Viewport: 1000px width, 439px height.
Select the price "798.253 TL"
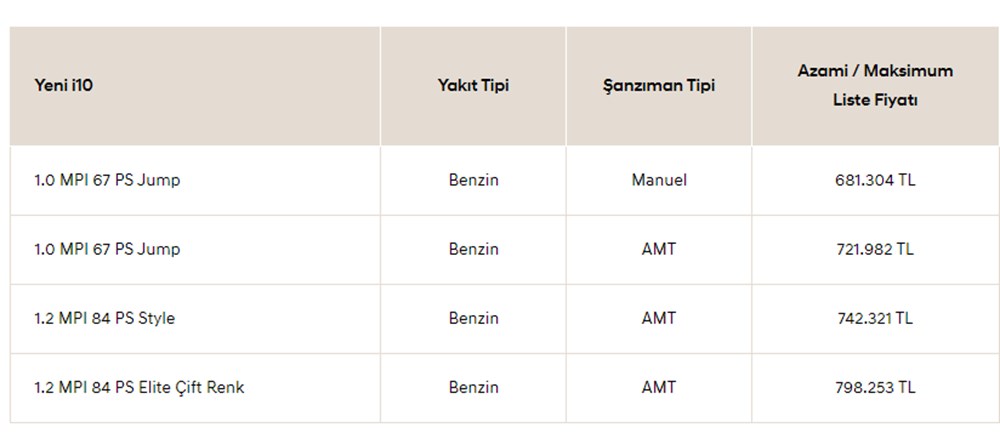874,387
